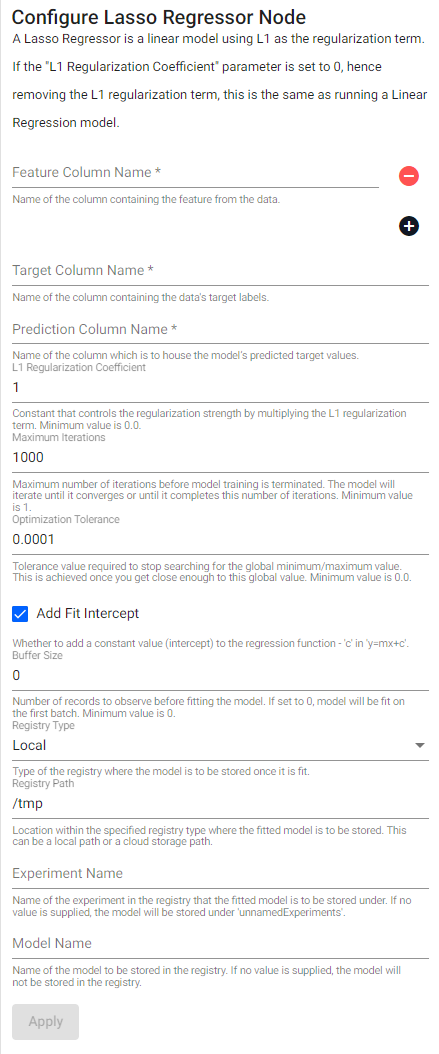Edit the Registry Path /tmp field
This screenshot has width=439, height=1054.
pos(221,804)
